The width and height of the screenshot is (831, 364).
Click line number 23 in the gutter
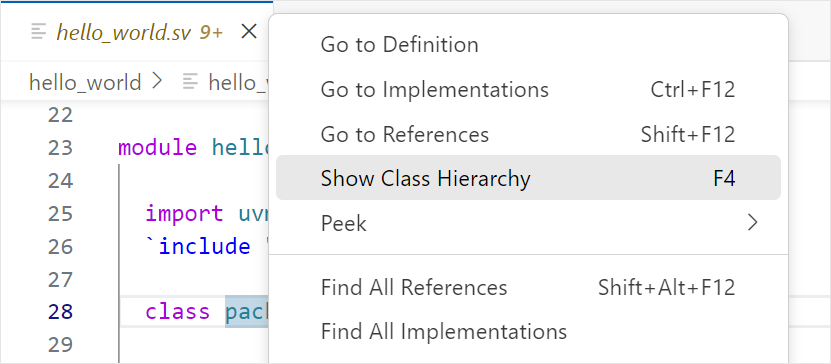click(60, 147)
